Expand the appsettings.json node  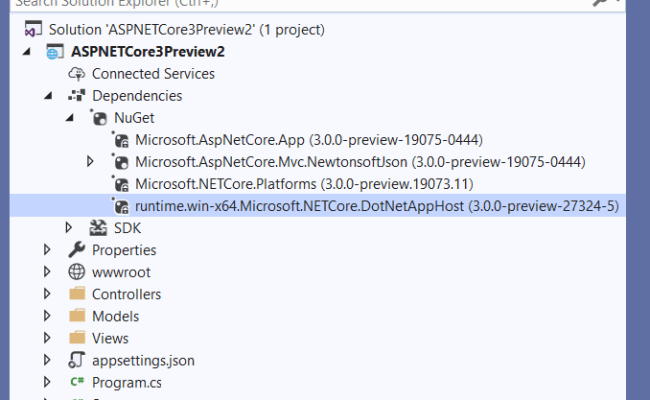tap(47, 360)
